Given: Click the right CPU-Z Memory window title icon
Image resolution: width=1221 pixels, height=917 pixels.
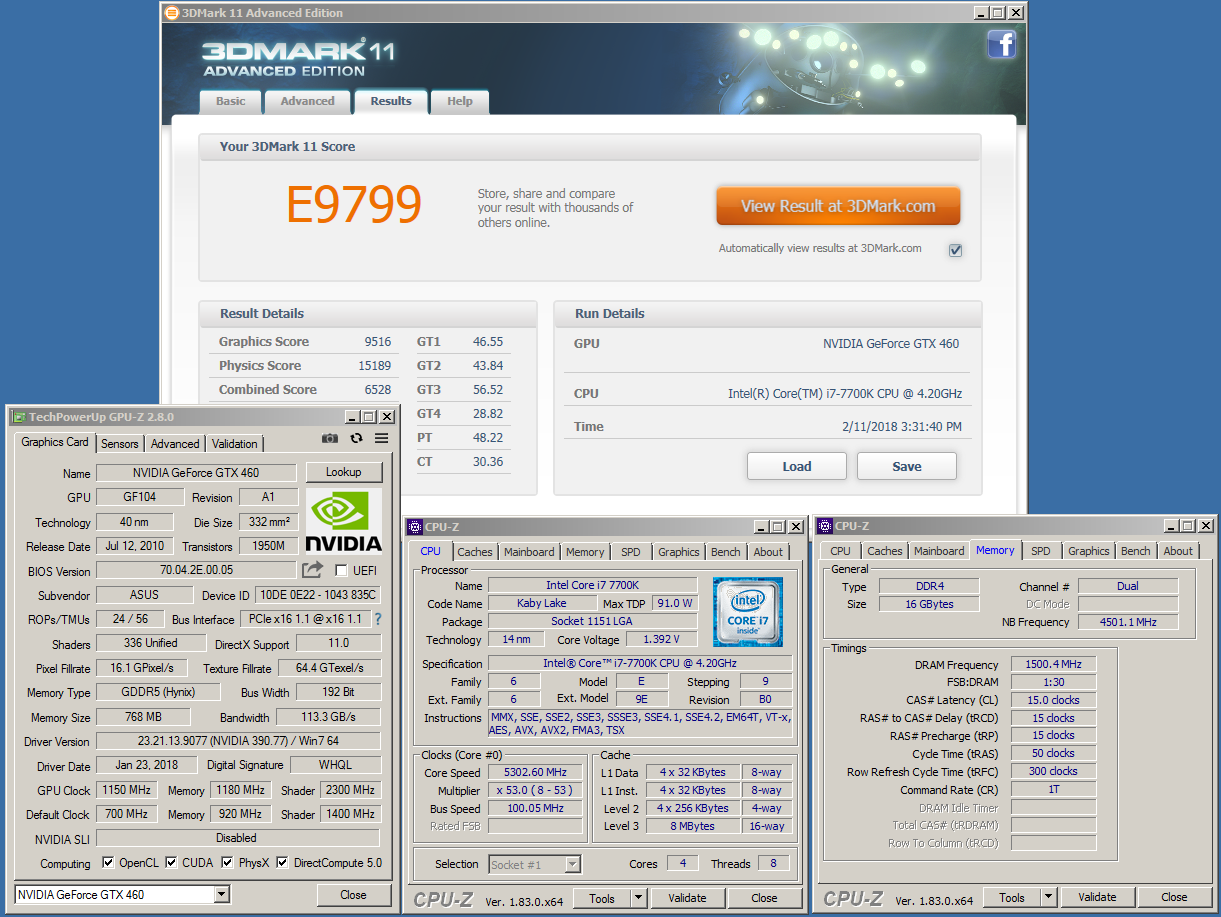Looking at the screenshot, I should pyautogui.click(x=825, y=526).
